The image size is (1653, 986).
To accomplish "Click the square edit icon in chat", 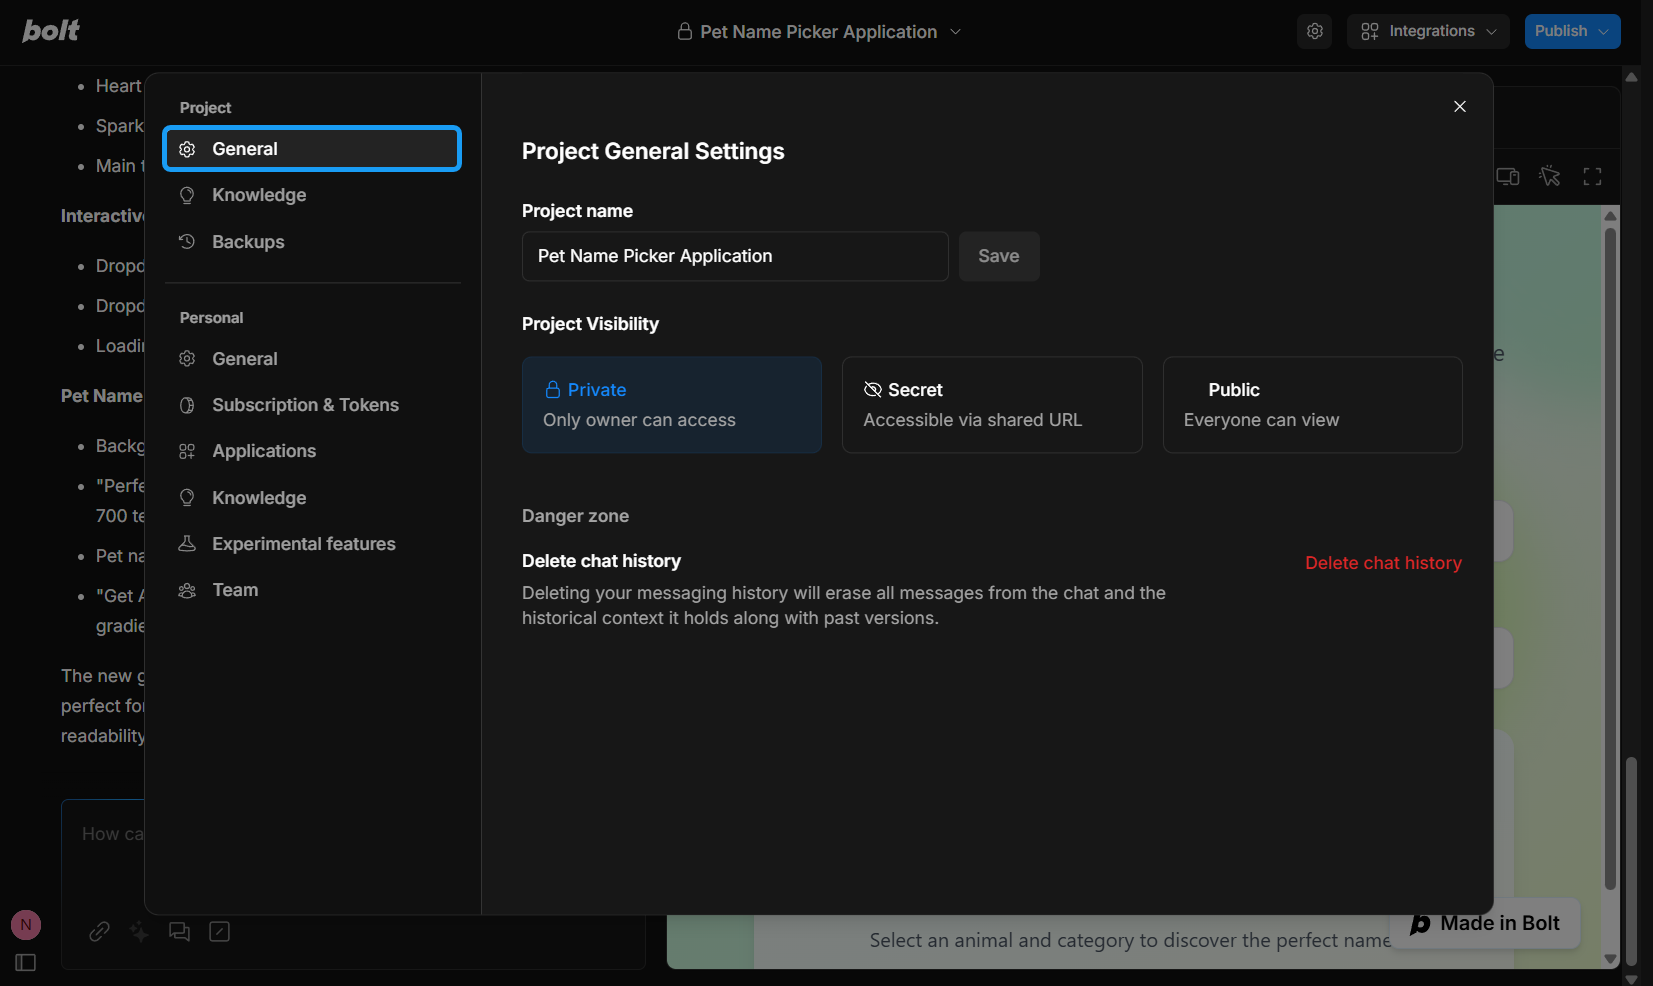I will pyautogui.click(x=220, y=932).
